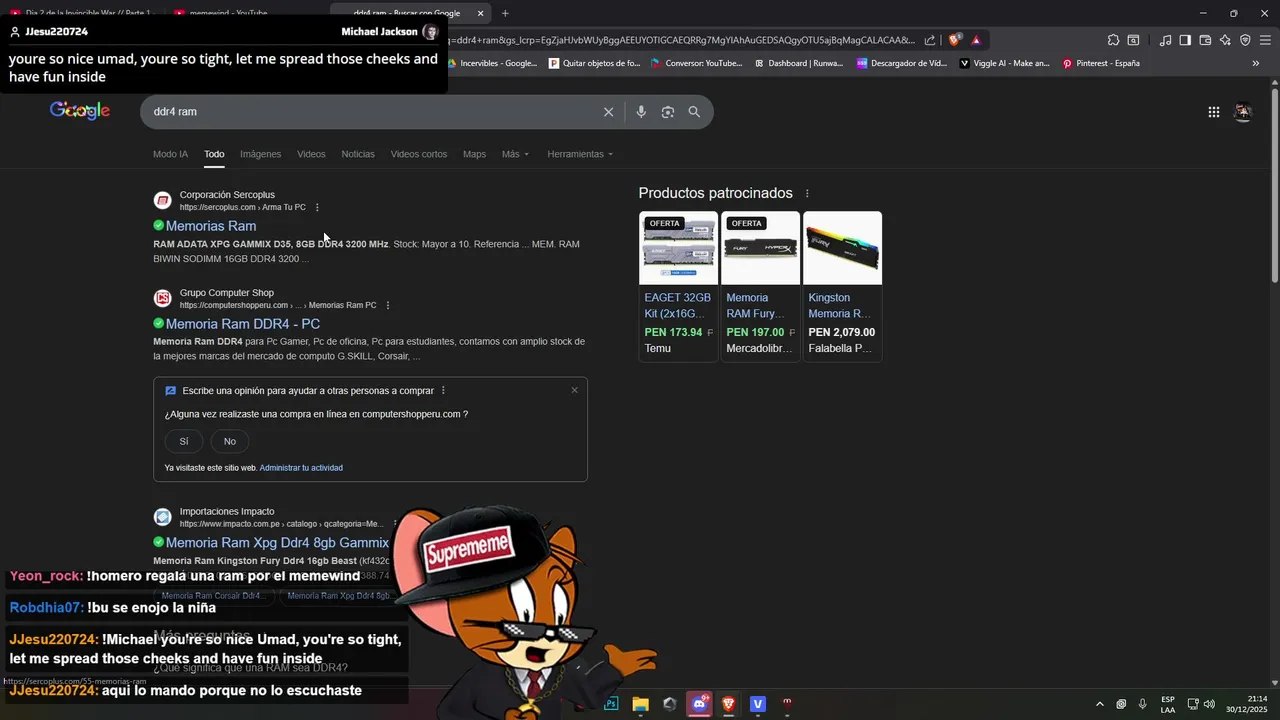Screen dimensions: 1280x720
Task: Dismiss the review prompt card
Action: 574,390
